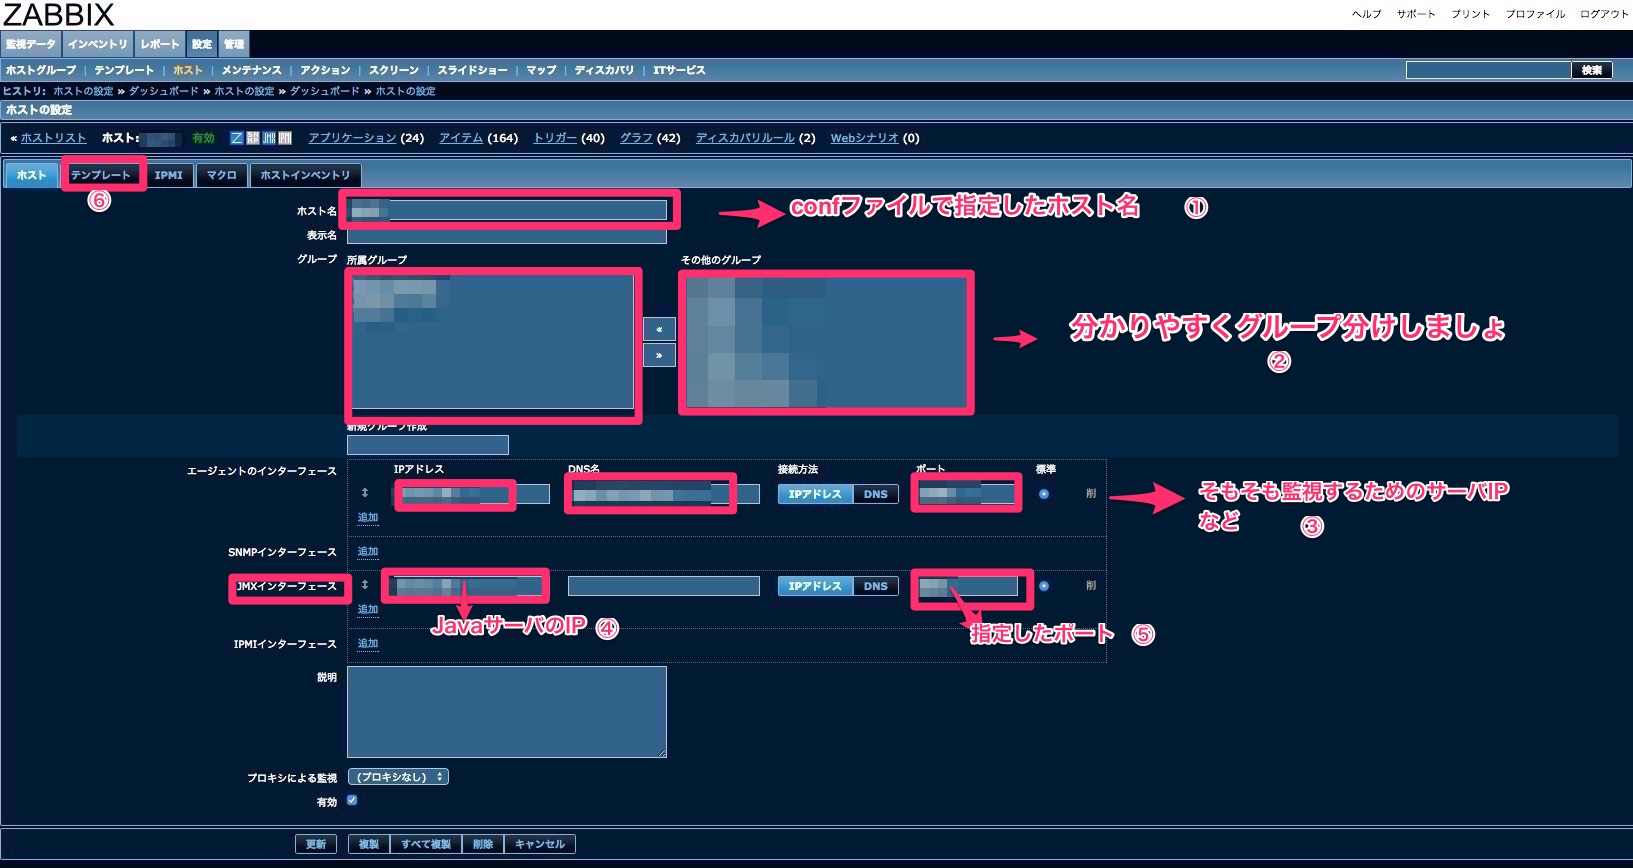Switch agent connection method to DNS
The image size is (1633, 868).
pyautogui.click(x=875, y=494)
